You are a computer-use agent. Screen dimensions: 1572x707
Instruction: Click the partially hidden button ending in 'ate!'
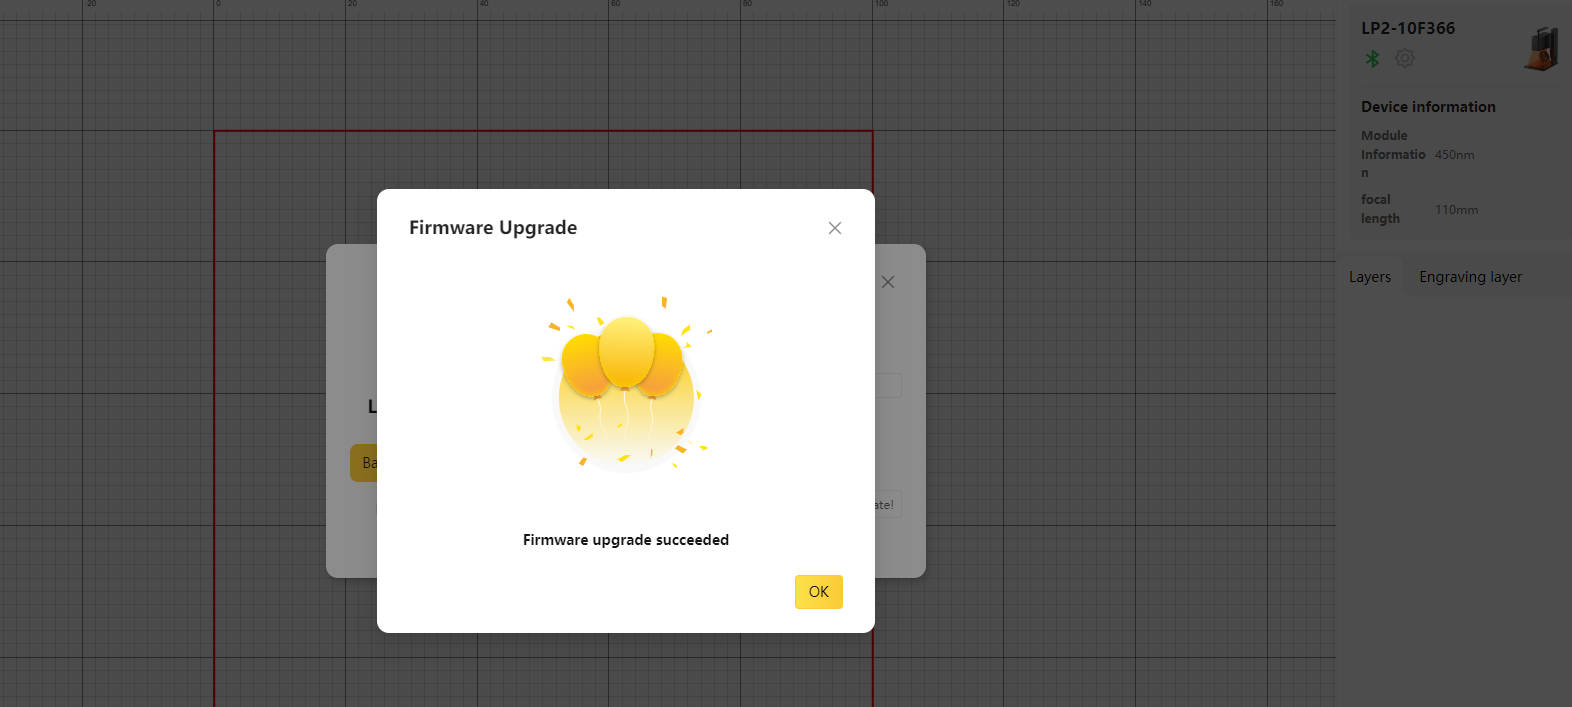pos(887,505)
